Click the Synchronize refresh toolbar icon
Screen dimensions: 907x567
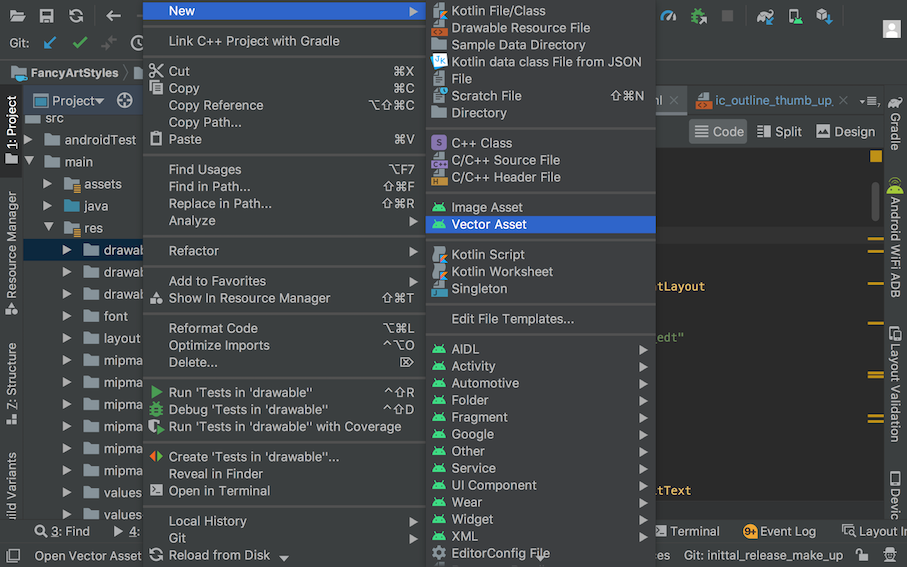click(76, 16)
